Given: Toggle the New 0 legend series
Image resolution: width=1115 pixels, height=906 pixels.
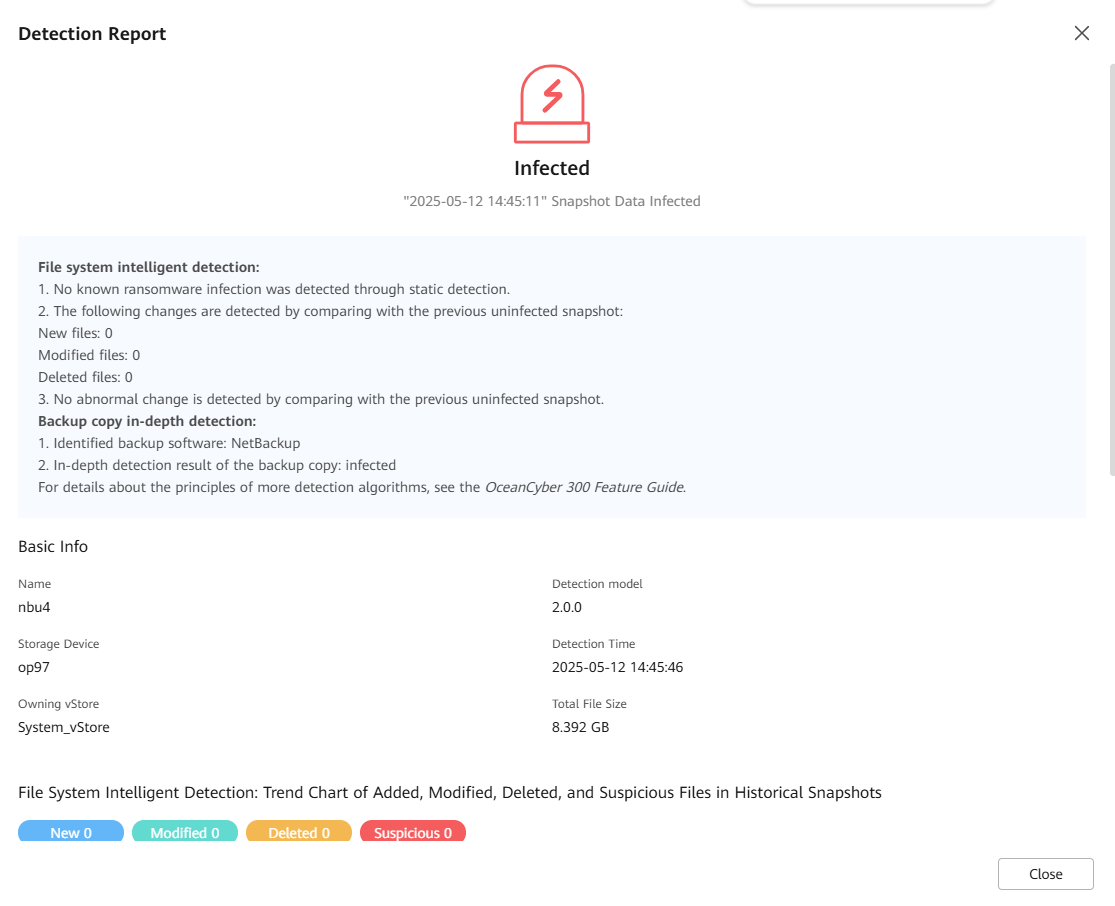Looking at the screenshot, I should click(x=71, y=832).
